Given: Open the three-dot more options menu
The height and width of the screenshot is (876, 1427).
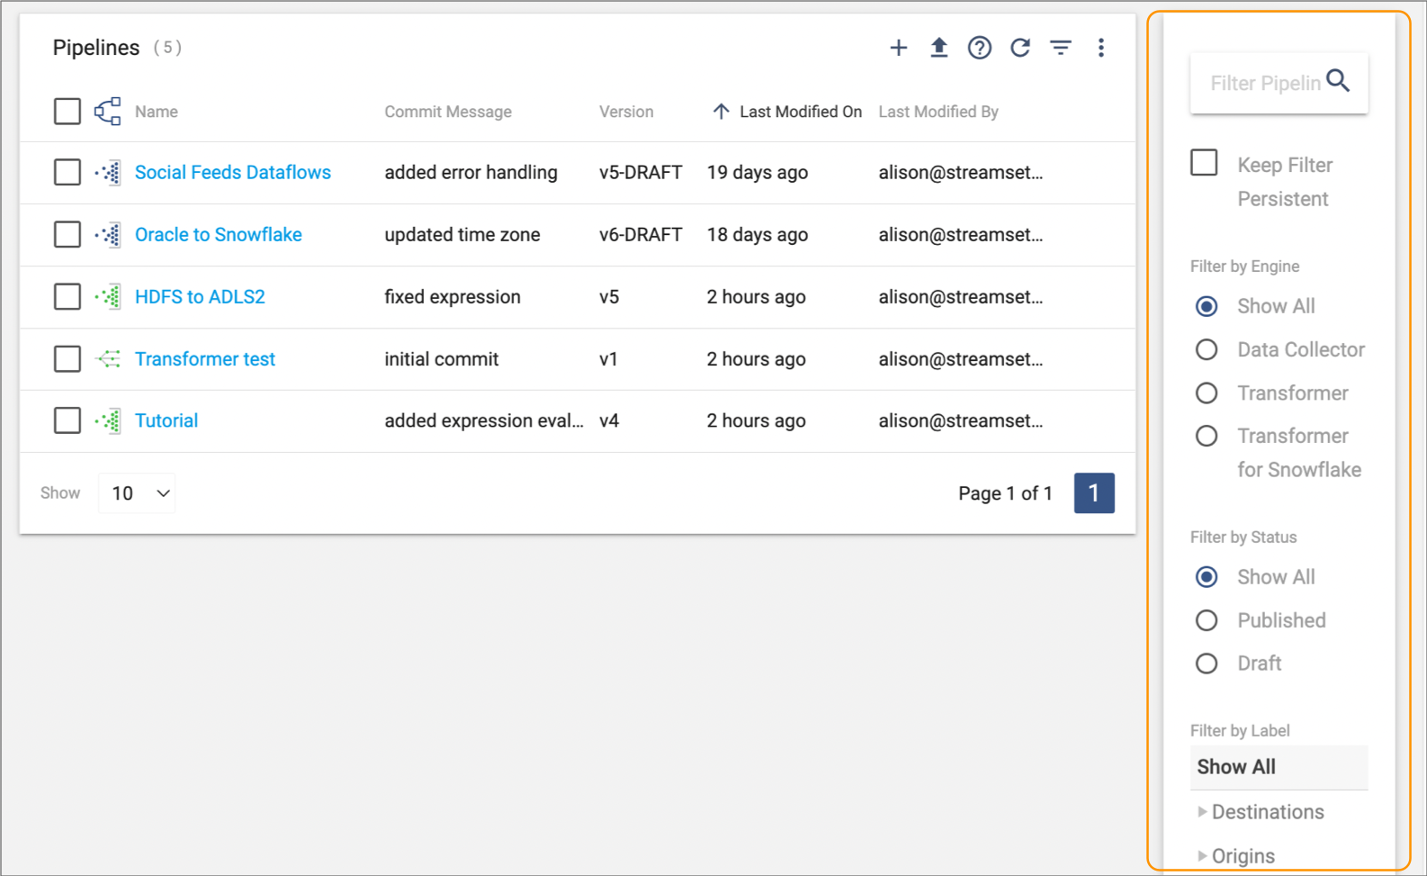Looking at the screenshot, I should coord(1101,48).
